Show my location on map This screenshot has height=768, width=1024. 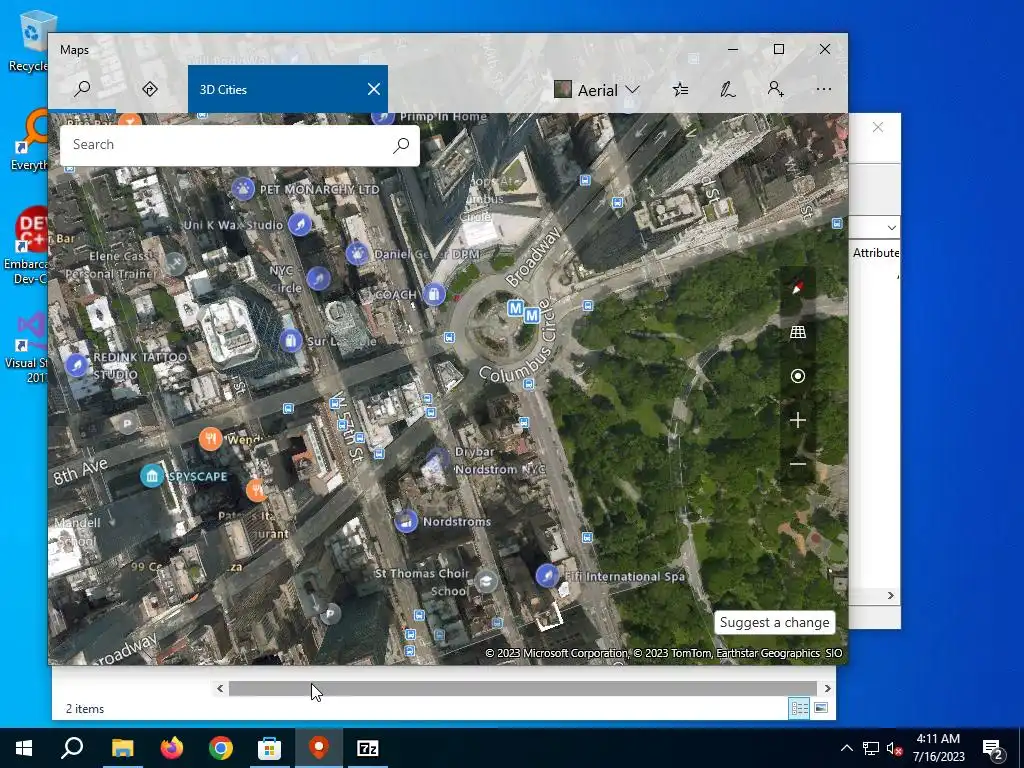click(x=797, y=376)
